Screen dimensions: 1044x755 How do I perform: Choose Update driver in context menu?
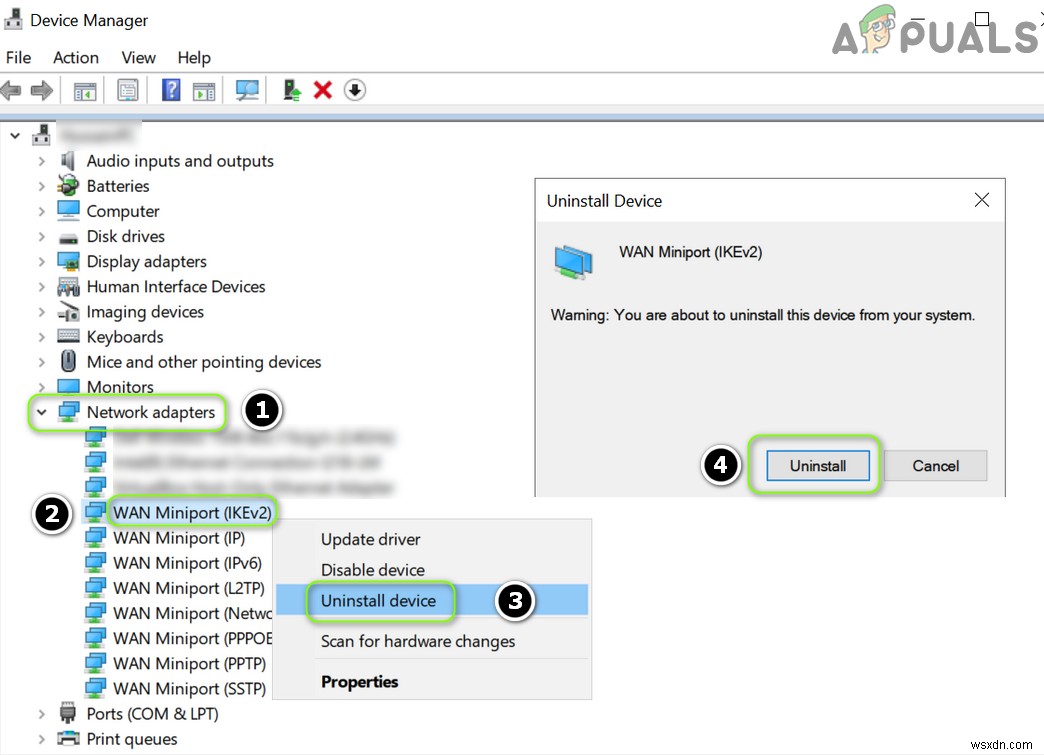pyautogui.click(x=432, y=539)
